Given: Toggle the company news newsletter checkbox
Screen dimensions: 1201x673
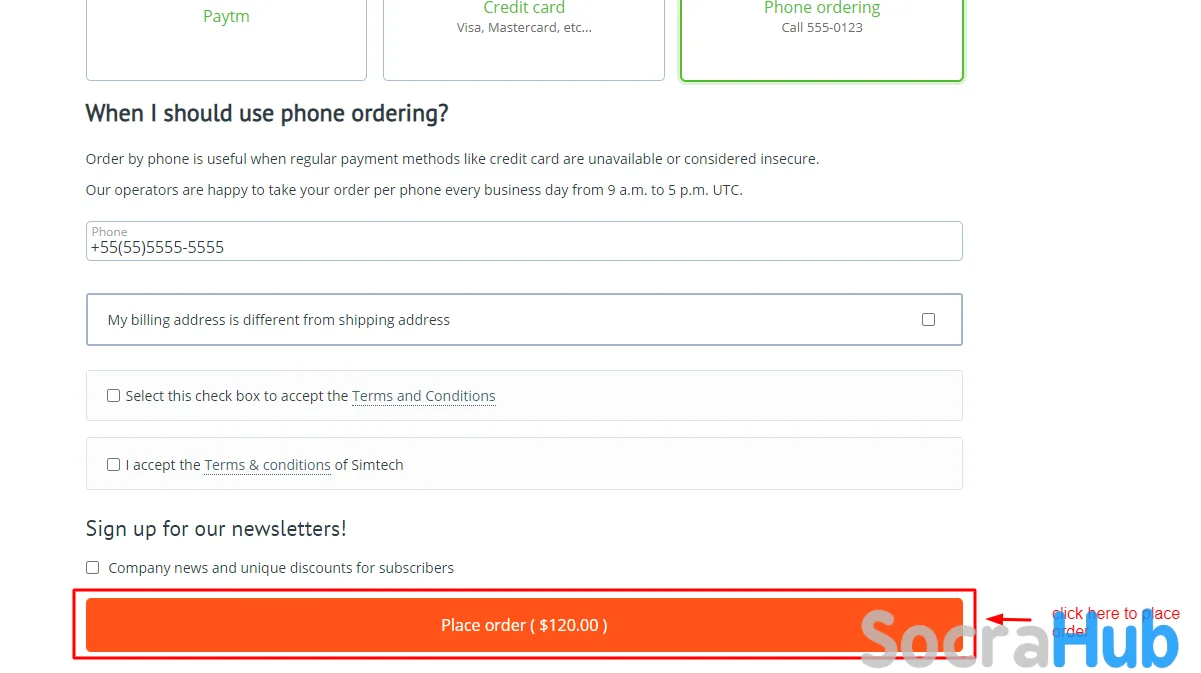Looking at the screenshot, I should point(93,568).
